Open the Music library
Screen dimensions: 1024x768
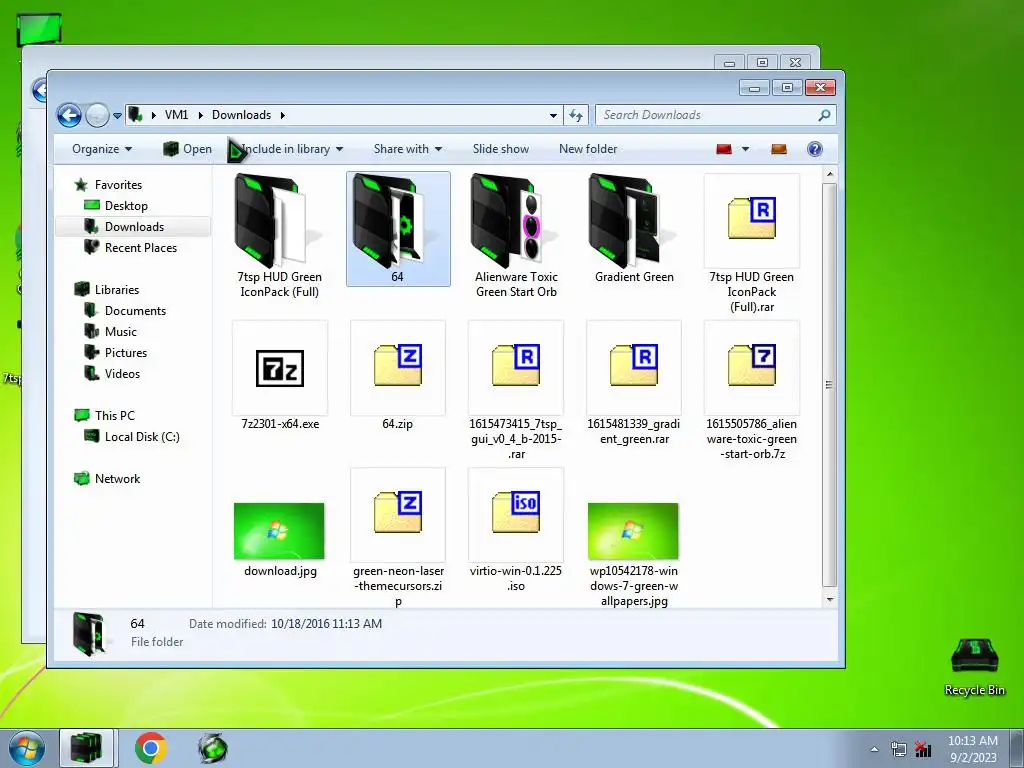point(121,332)
